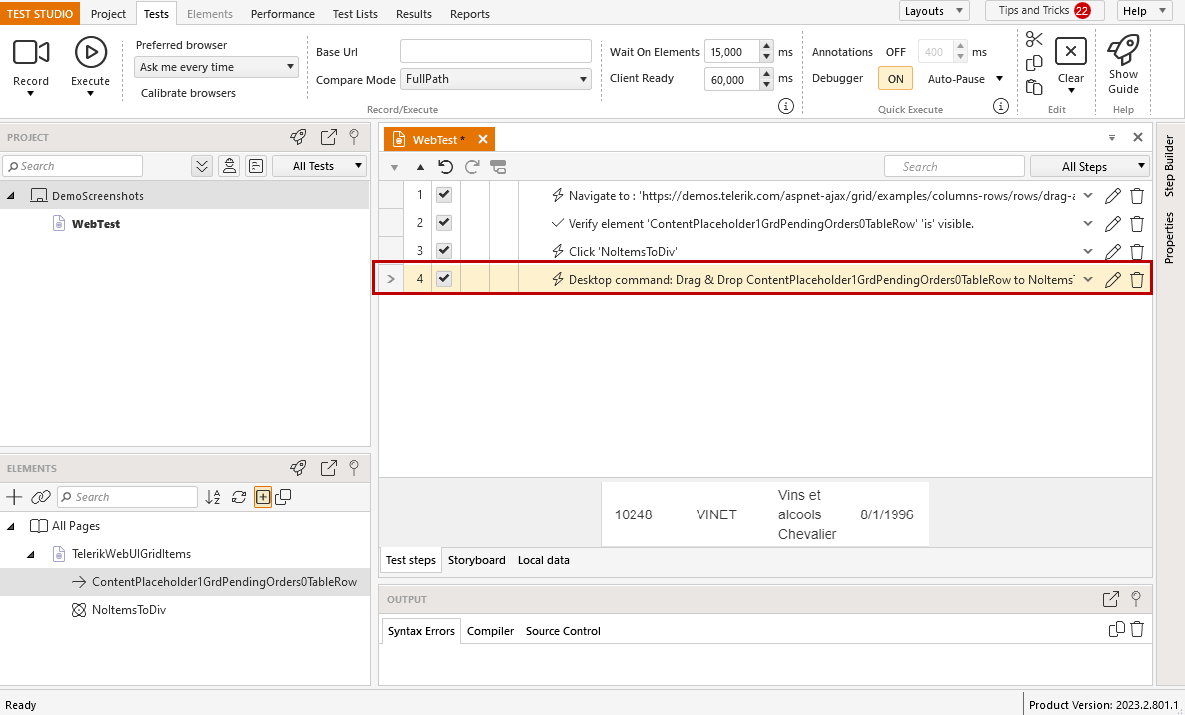Switch to the Local data tab
Viewport: 1185px width, 715px height.
543,560
